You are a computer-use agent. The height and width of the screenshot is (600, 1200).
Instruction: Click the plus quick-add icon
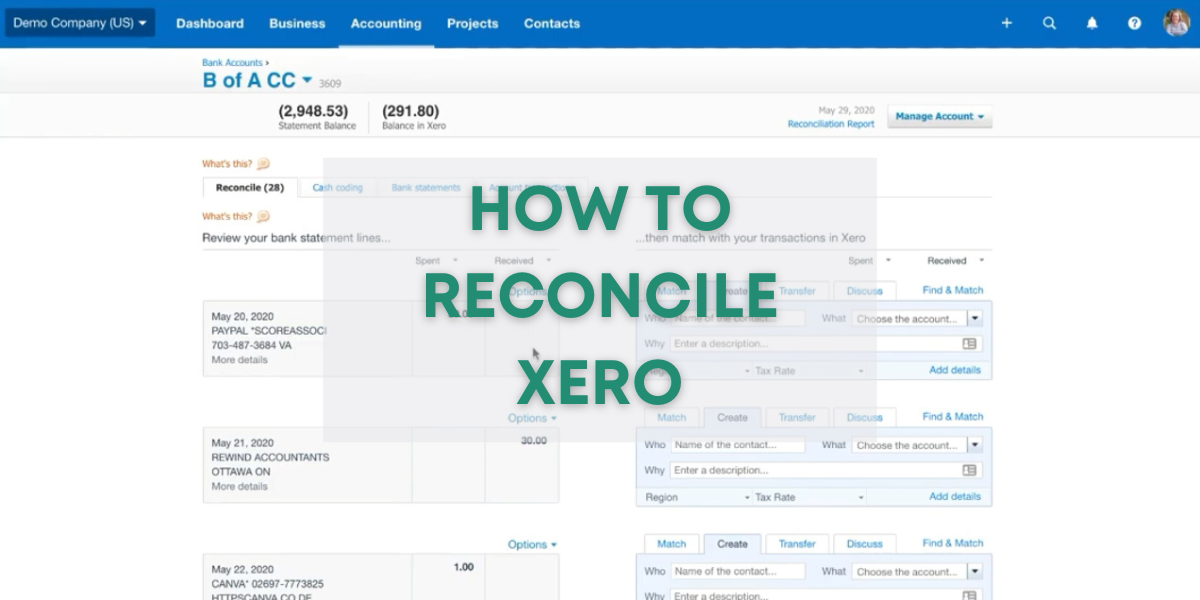click(x=1006, y=23)
